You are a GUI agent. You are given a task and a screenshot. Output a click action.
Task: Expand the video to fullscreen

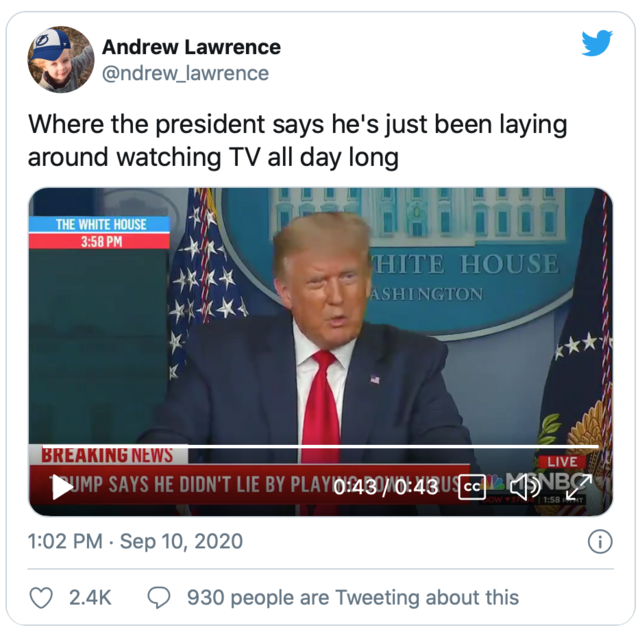[x=579, y=487]
